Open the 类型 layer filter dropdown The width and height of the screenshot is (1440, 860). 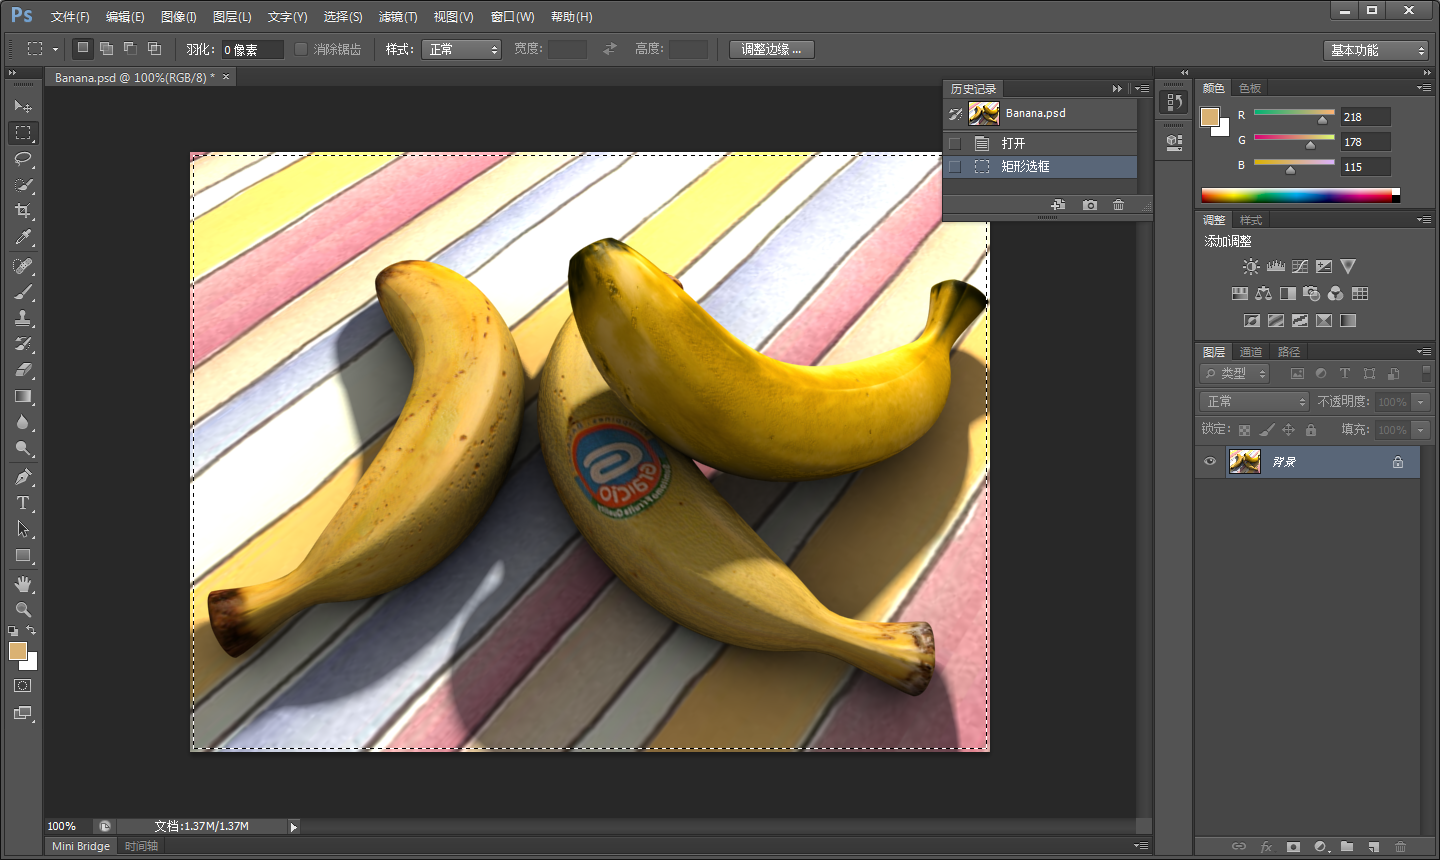click(1235, 373)
